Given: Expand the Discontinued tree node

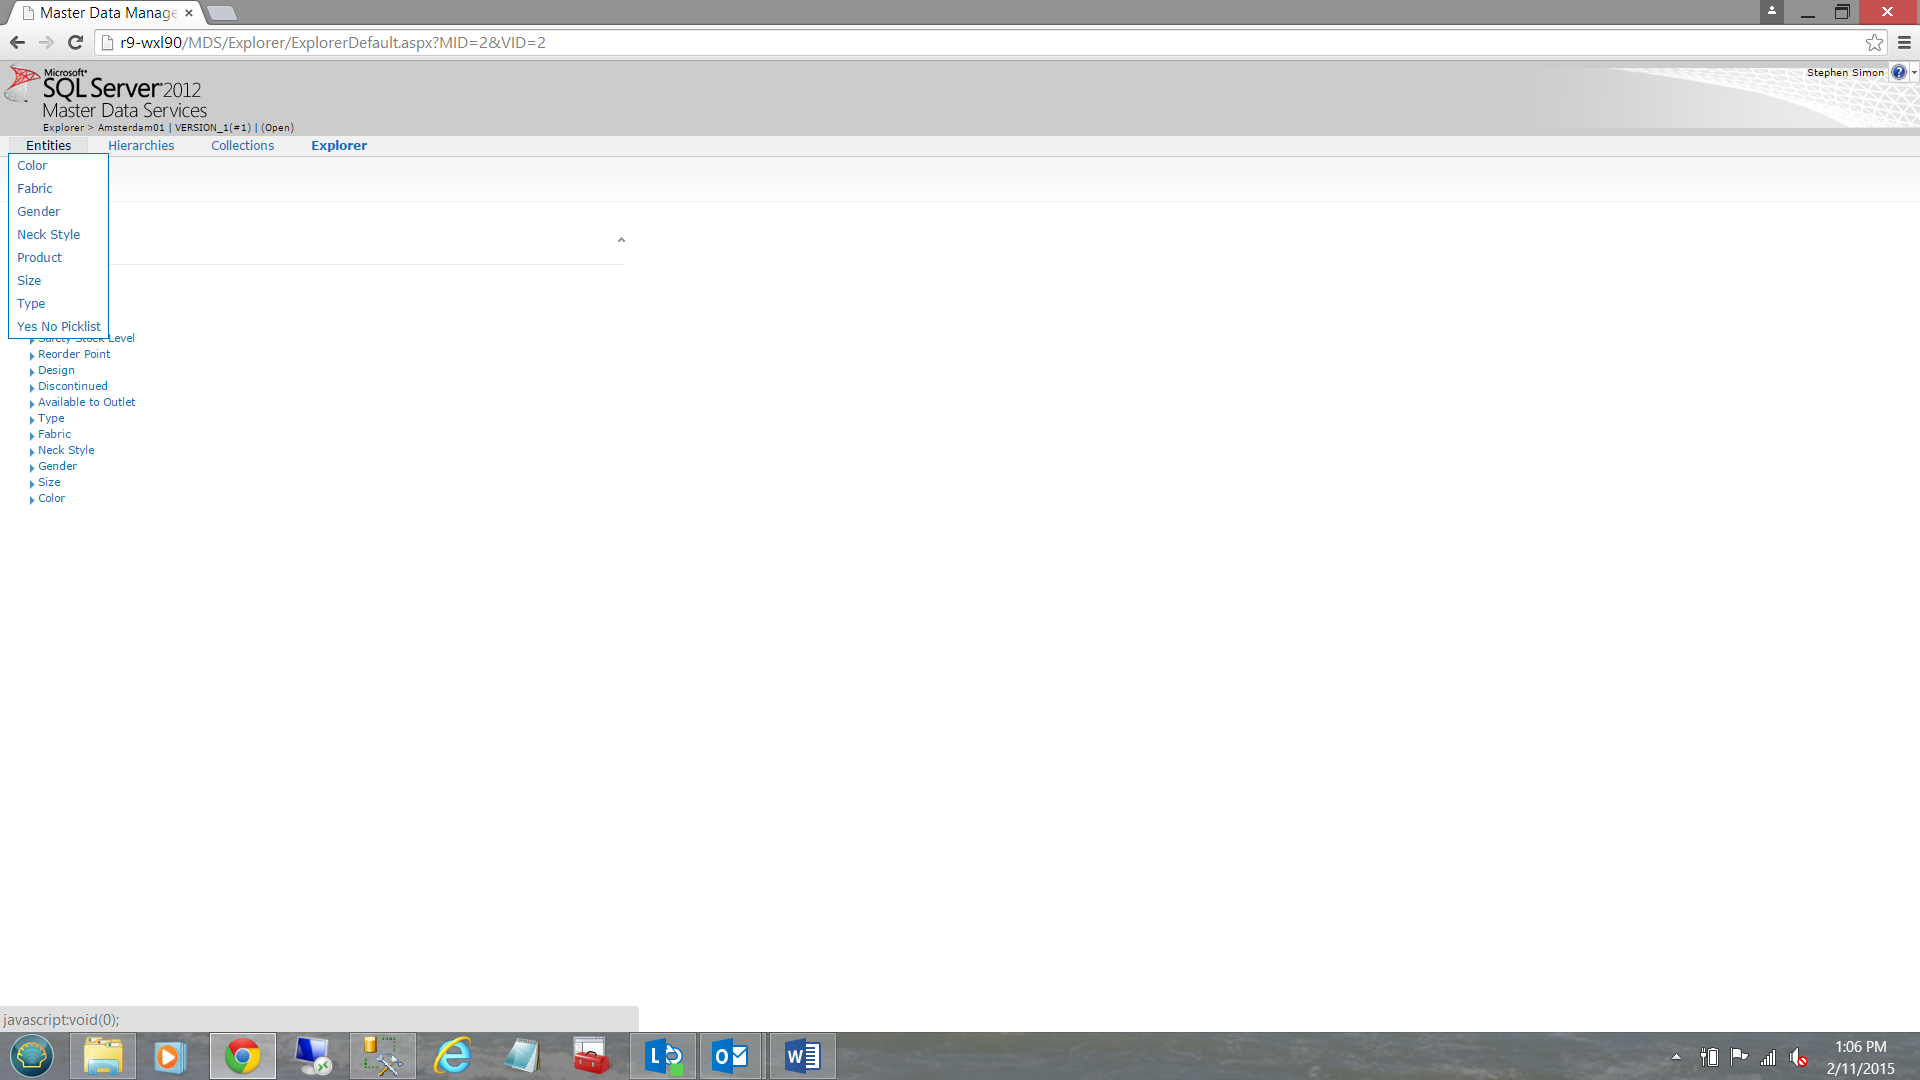Looking at the screenshot, I should pos(32,387).
